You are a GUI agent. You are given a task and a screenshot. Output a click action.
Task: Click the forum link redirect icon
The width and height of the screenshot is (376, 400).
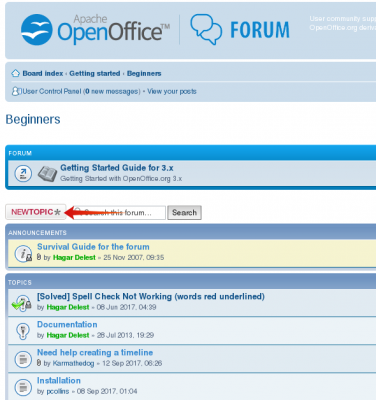pyautogui.click(x=23, y=173)
